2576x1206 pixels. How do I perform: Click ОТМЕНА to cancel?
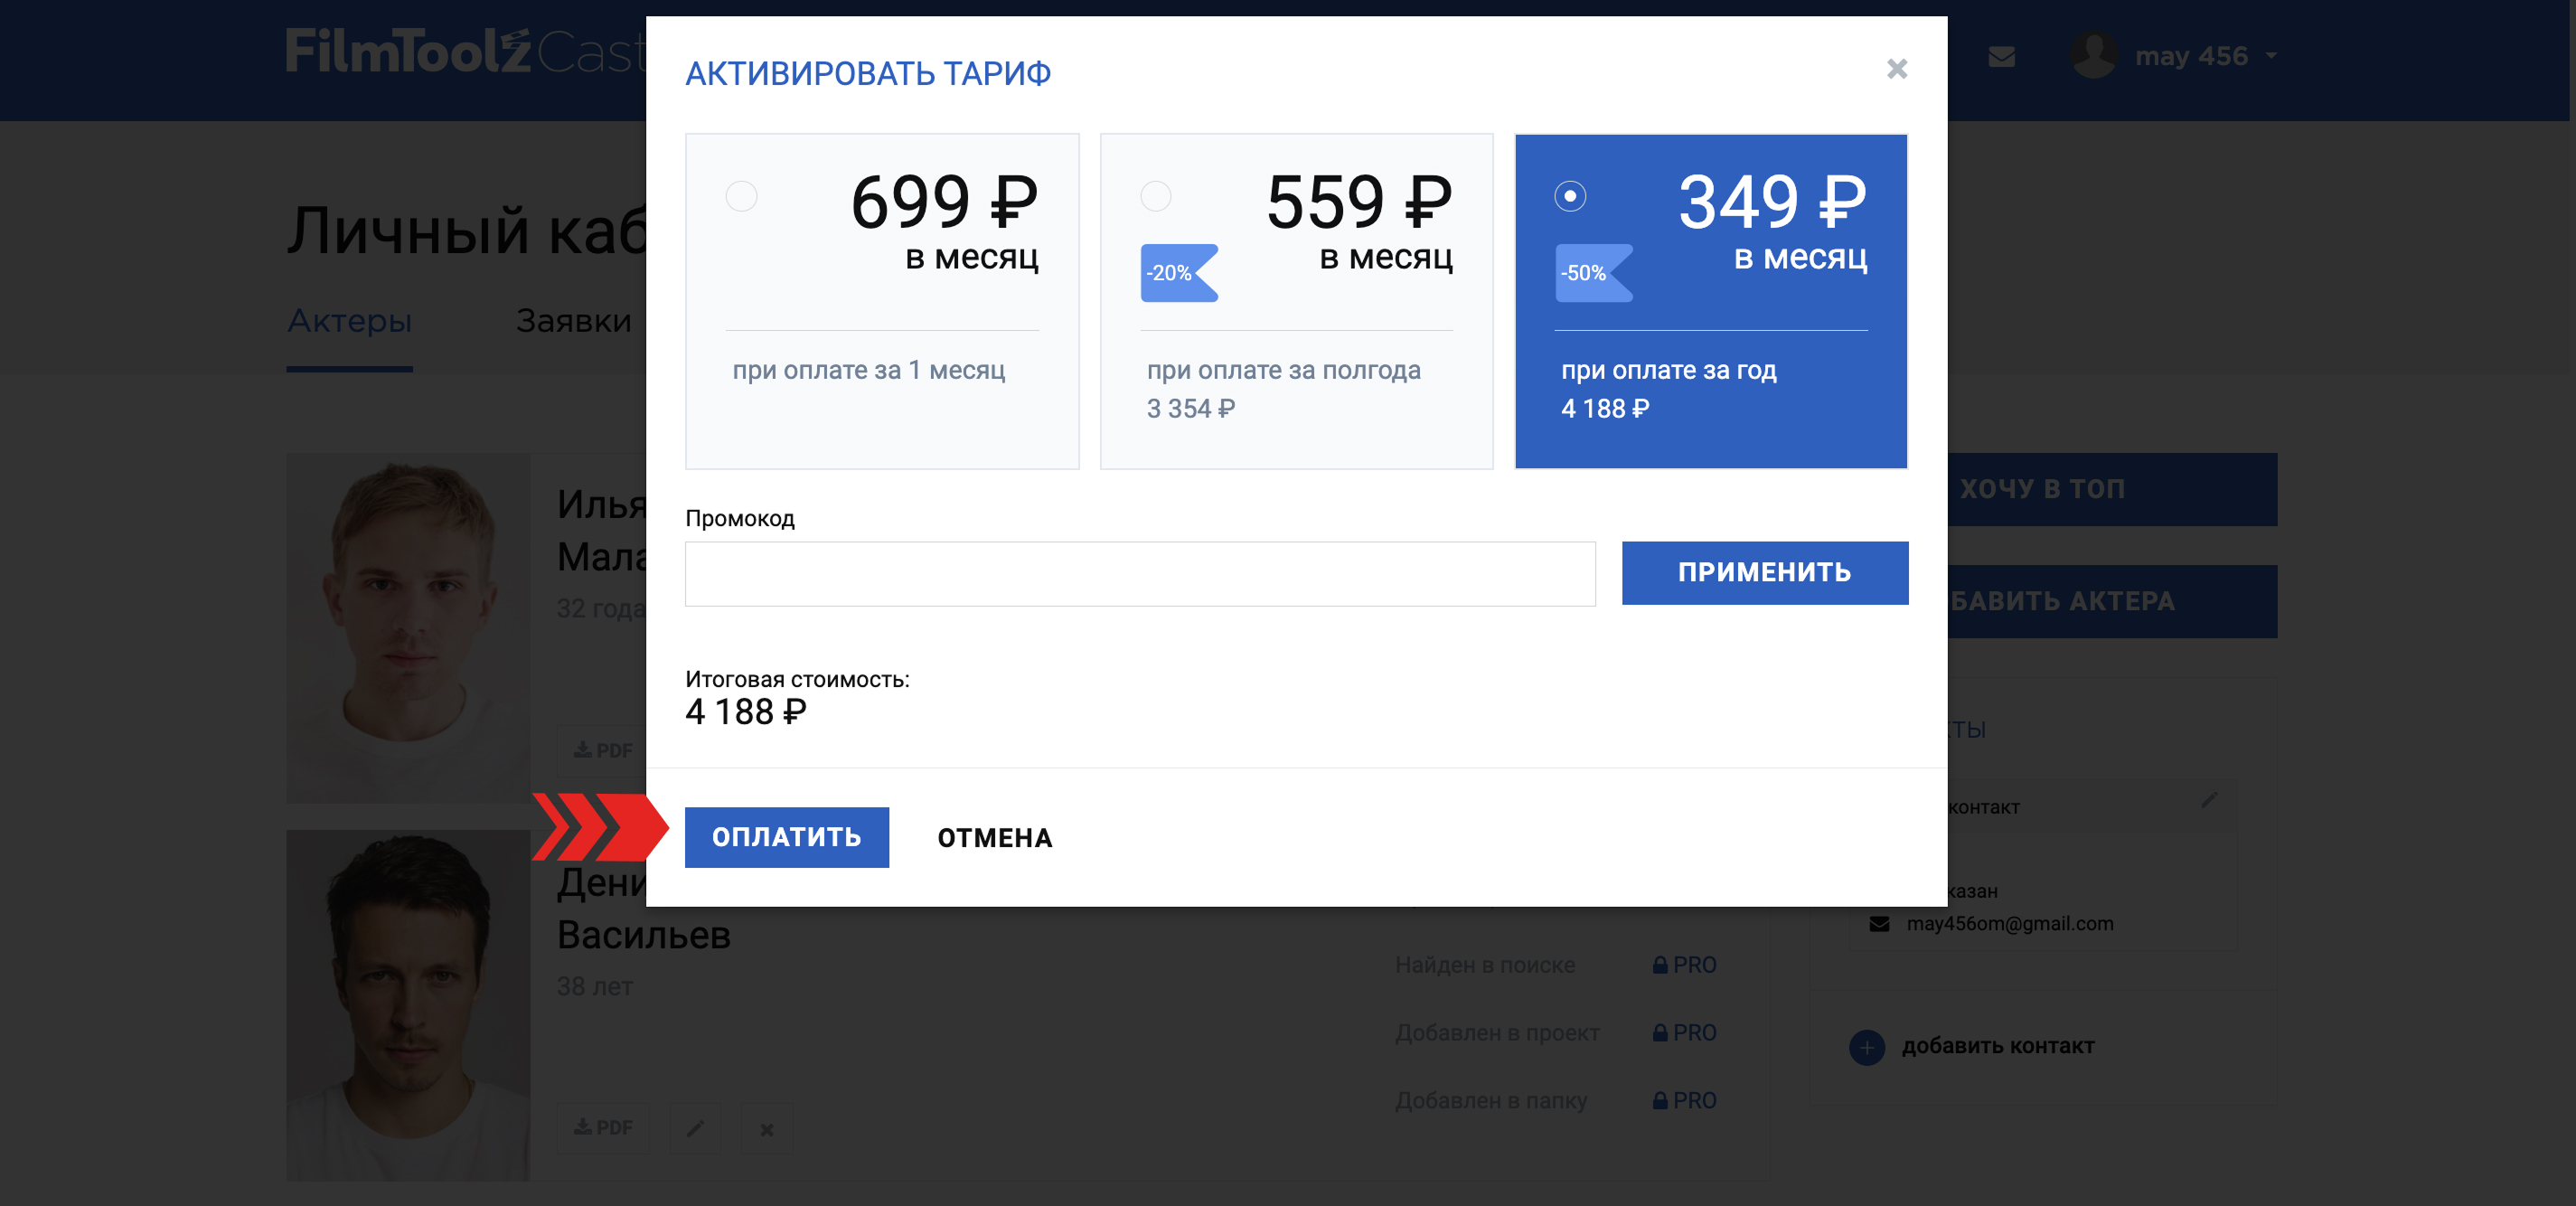(x=994, y=838)
